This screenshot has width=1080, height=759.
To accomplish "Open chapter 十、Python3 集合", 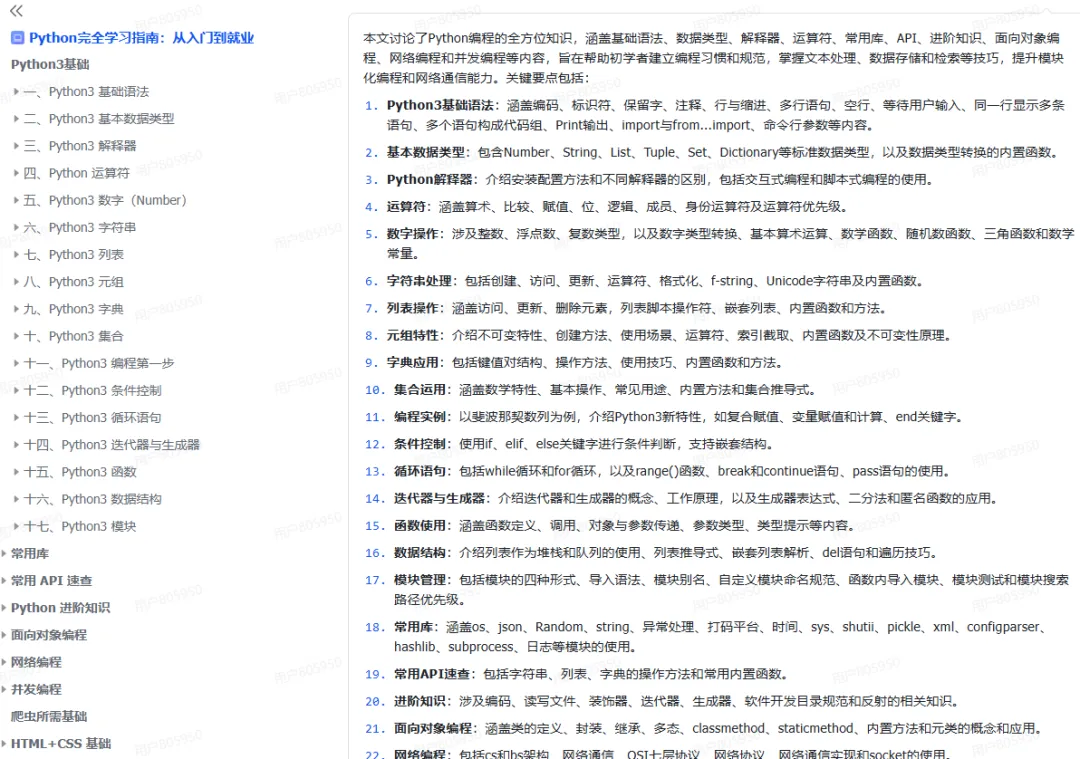I will click(74, 336).
